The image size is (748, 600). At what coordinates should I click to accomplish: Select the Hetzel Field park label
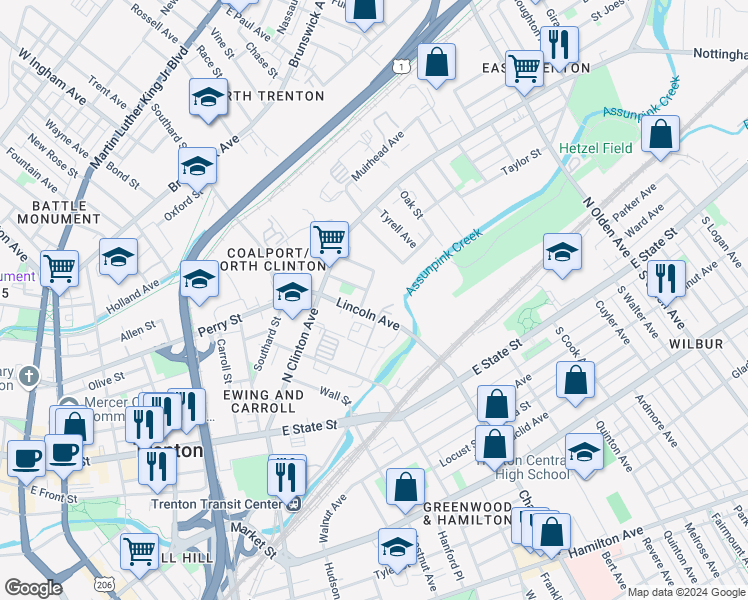pyautogui.click(x=596, y=148)
